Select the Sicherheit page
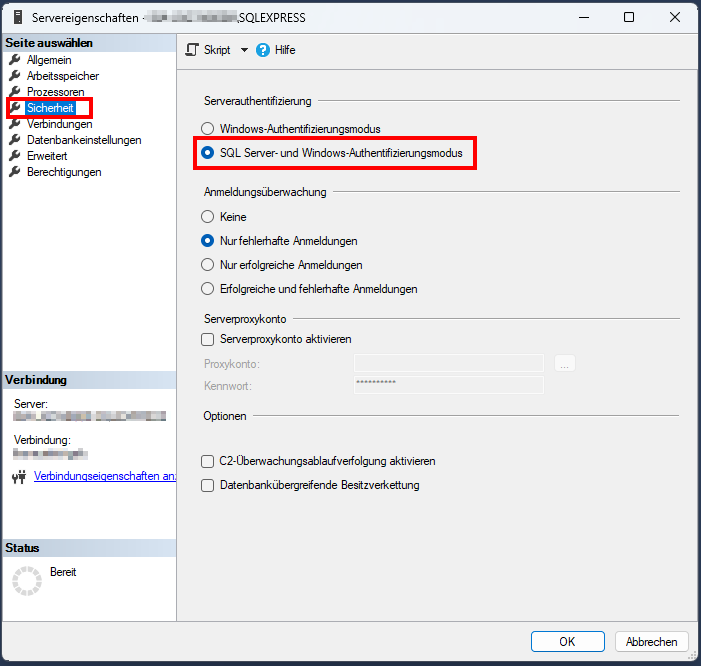The width and height of the screenshot is (701, 666). 50,108
